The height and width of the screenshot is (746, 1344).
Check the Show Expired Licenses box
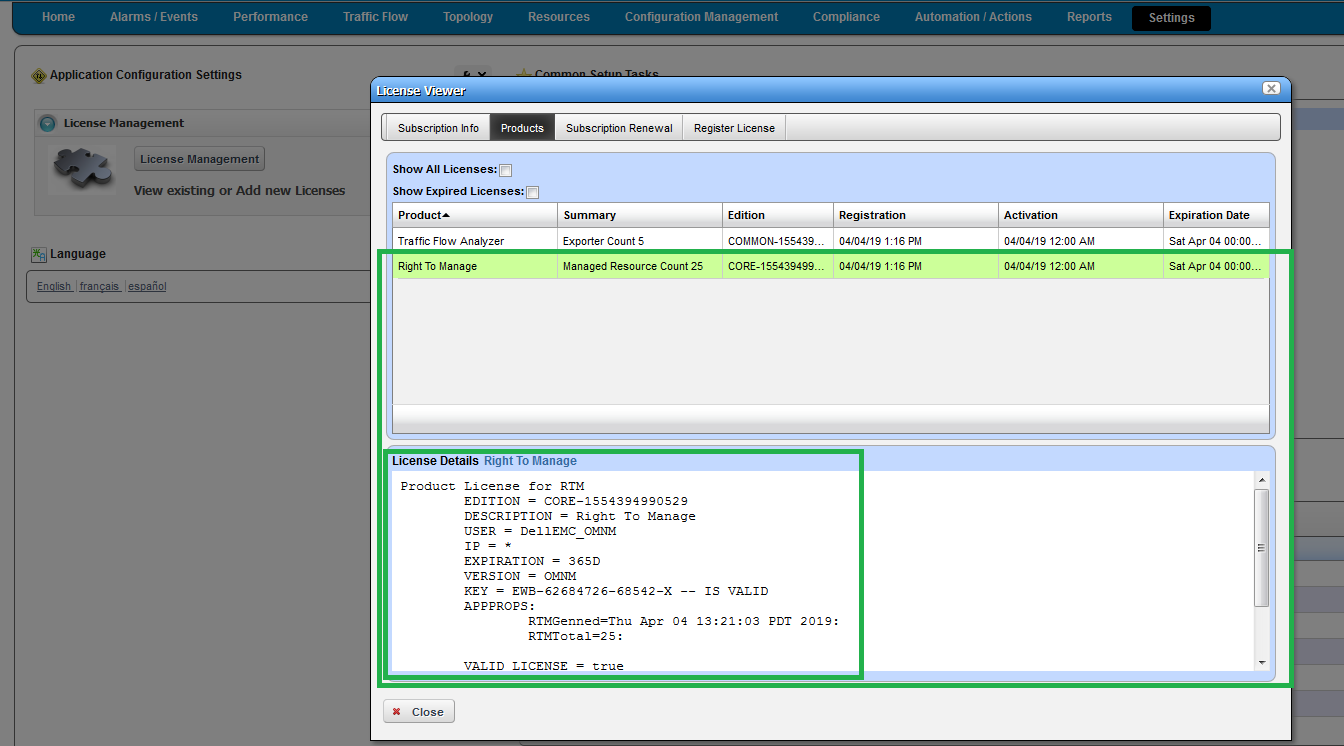coord(532,191)
